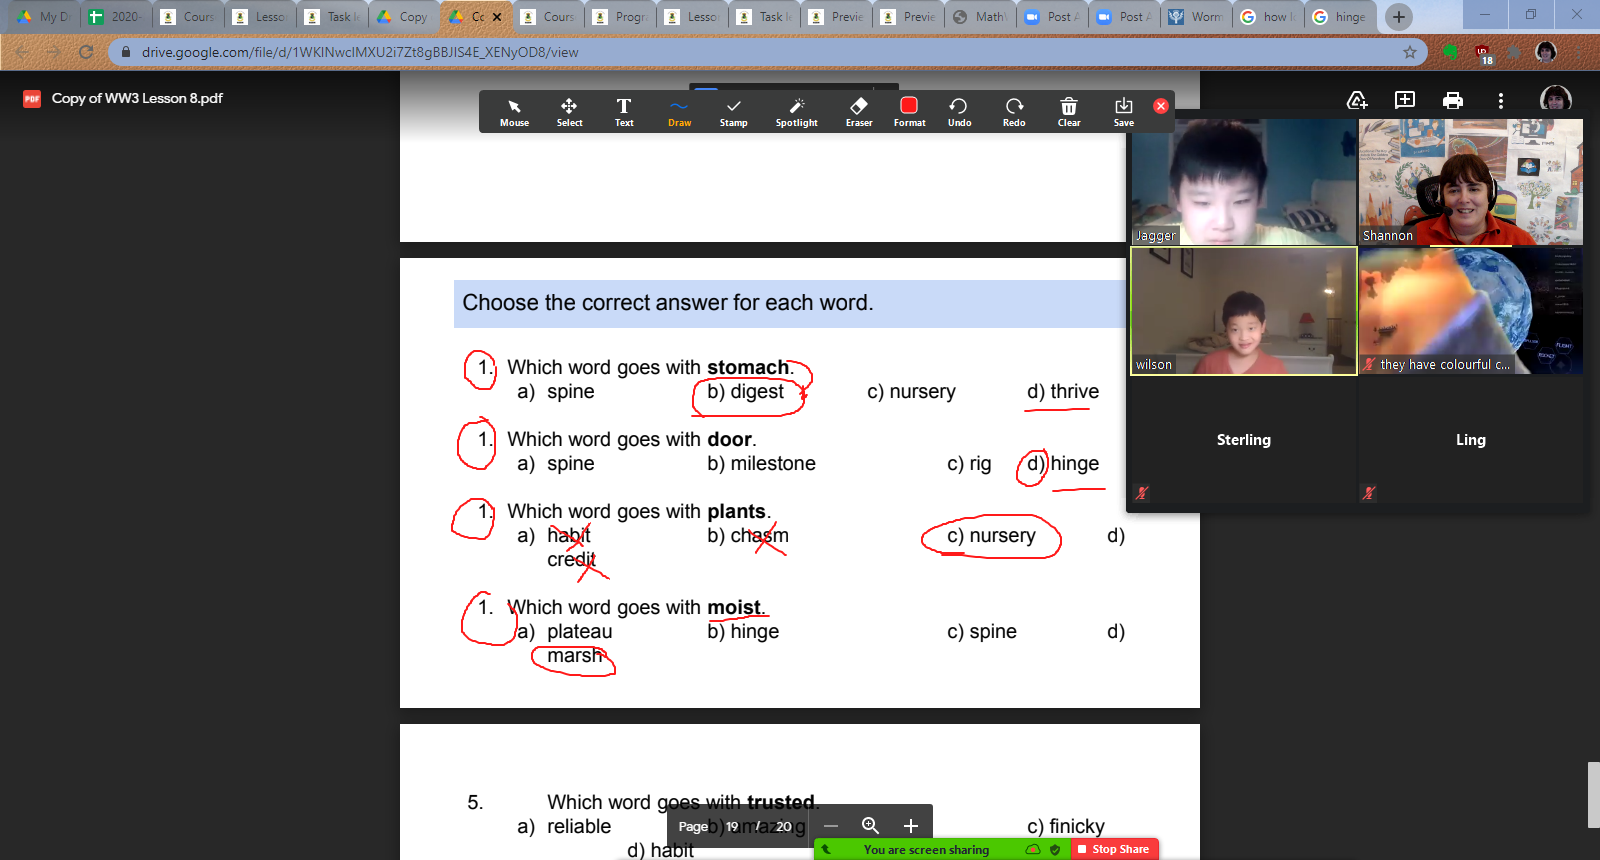The height and width of the screenshot is (860, 1600).
Task: Pick the Draw tool
Action: tap(679, 112)
